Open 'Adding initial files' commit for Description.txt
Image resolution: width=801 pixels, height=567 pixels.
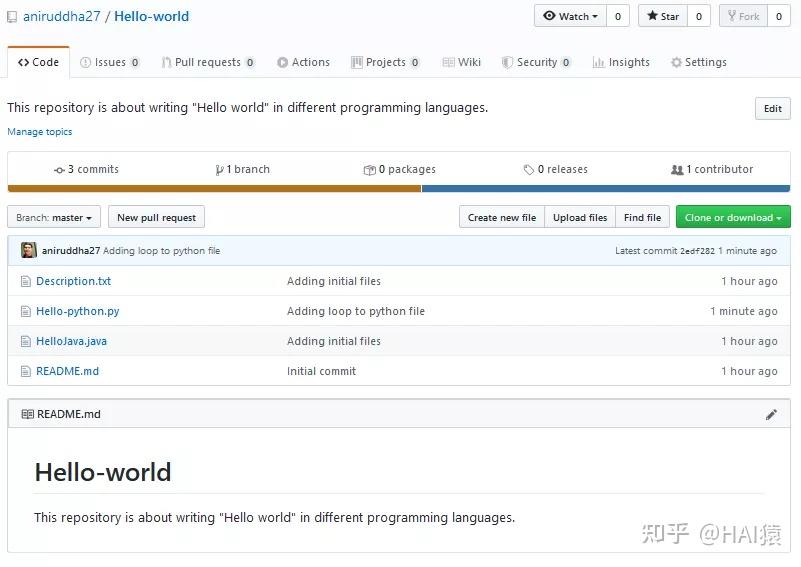point(334,281)
